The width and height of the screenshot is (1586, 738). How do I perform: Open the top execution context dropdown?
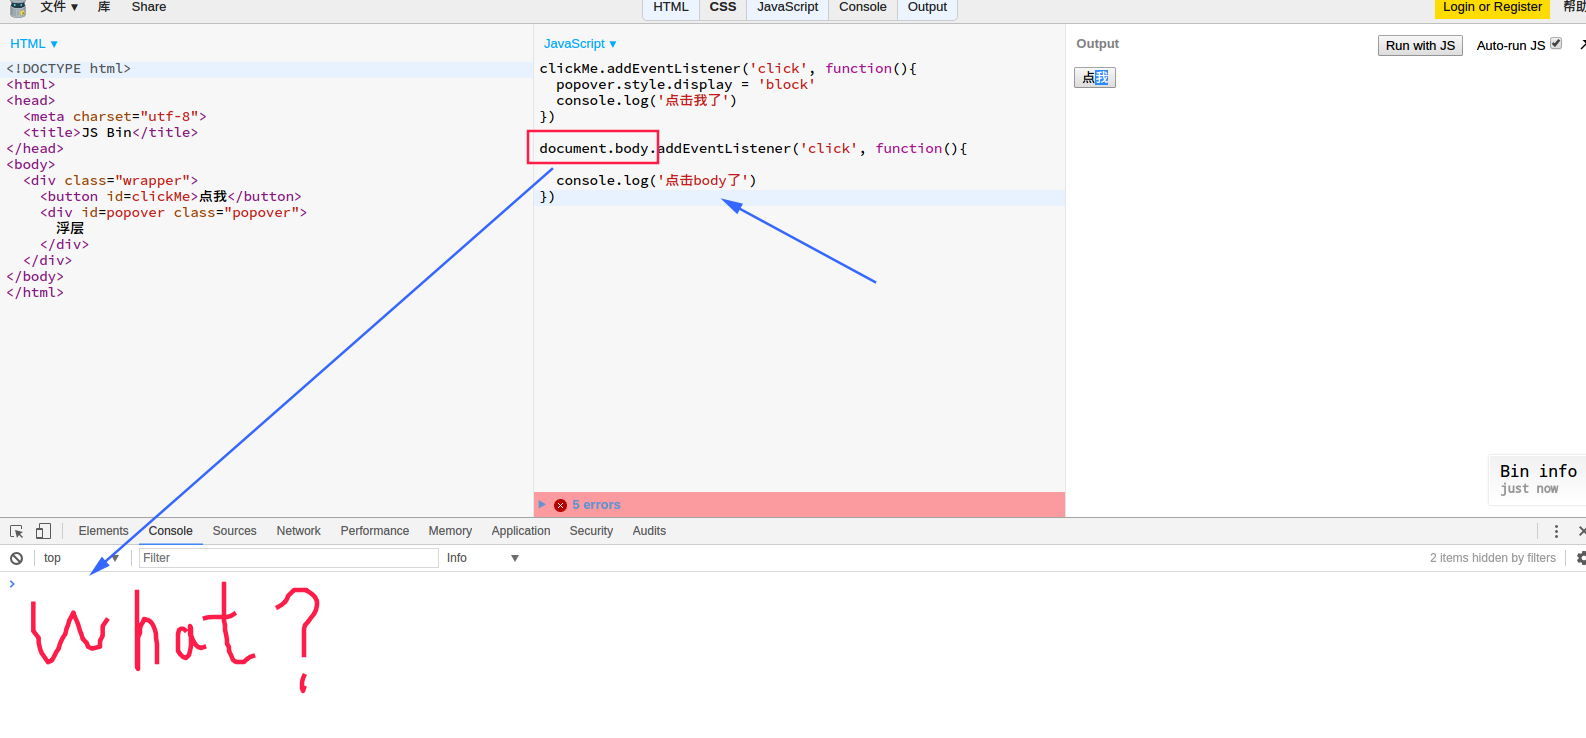tap(81, 558)
